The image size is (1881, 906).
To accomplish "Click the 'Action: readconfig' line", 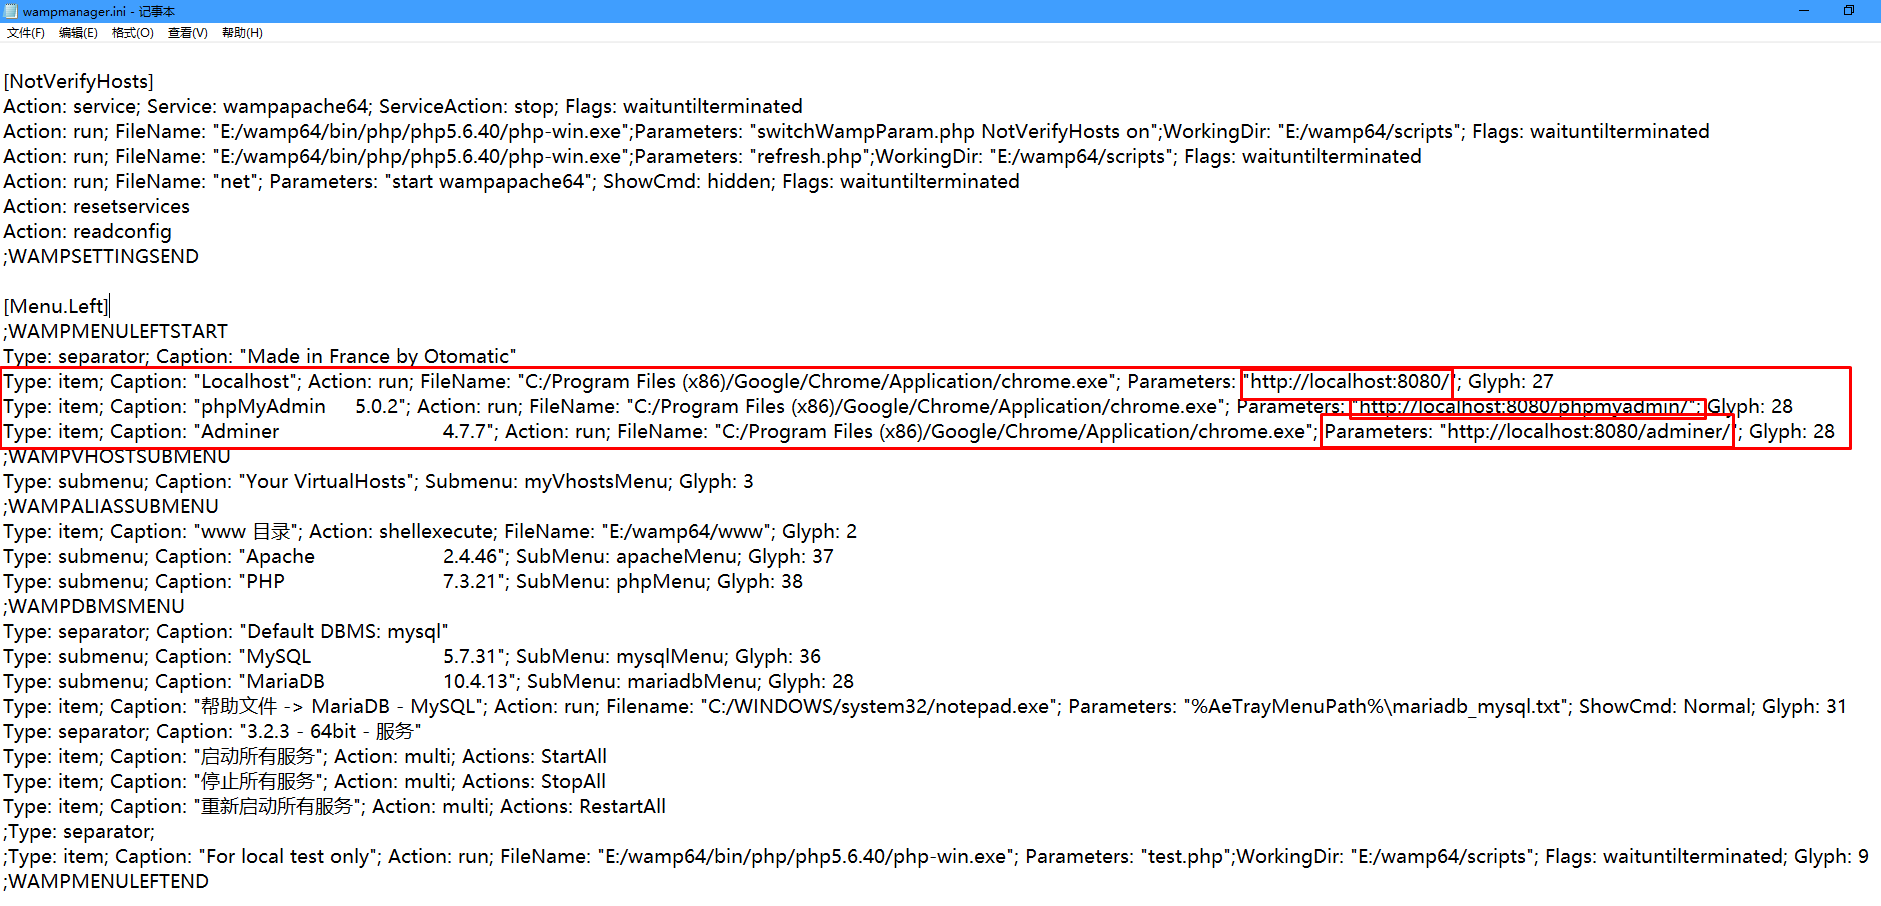I will [x=87, y=232].
